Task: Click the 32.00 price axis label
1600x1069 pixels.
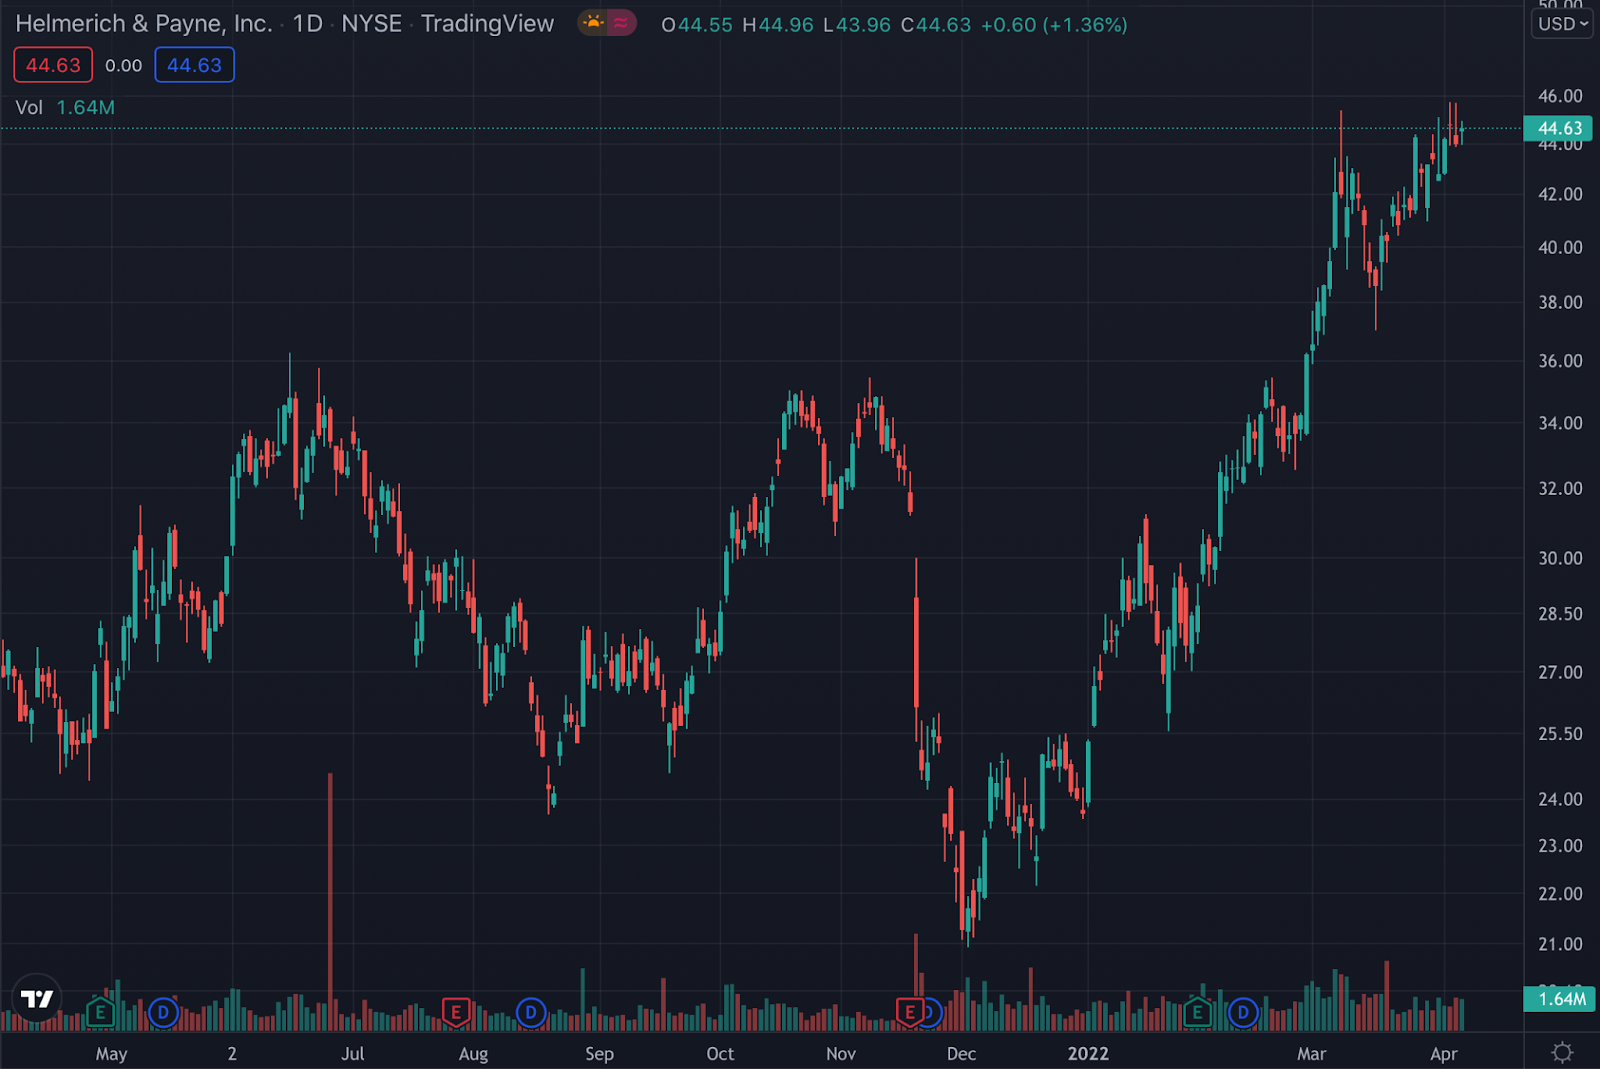Action: point(1560,488)
